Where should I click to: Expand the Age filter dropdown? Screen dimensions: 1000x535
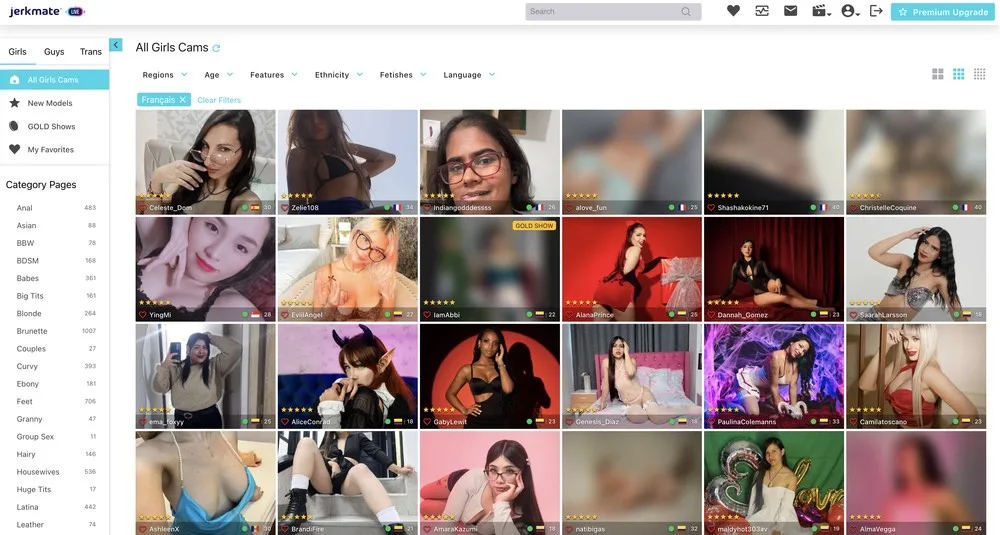218,75
